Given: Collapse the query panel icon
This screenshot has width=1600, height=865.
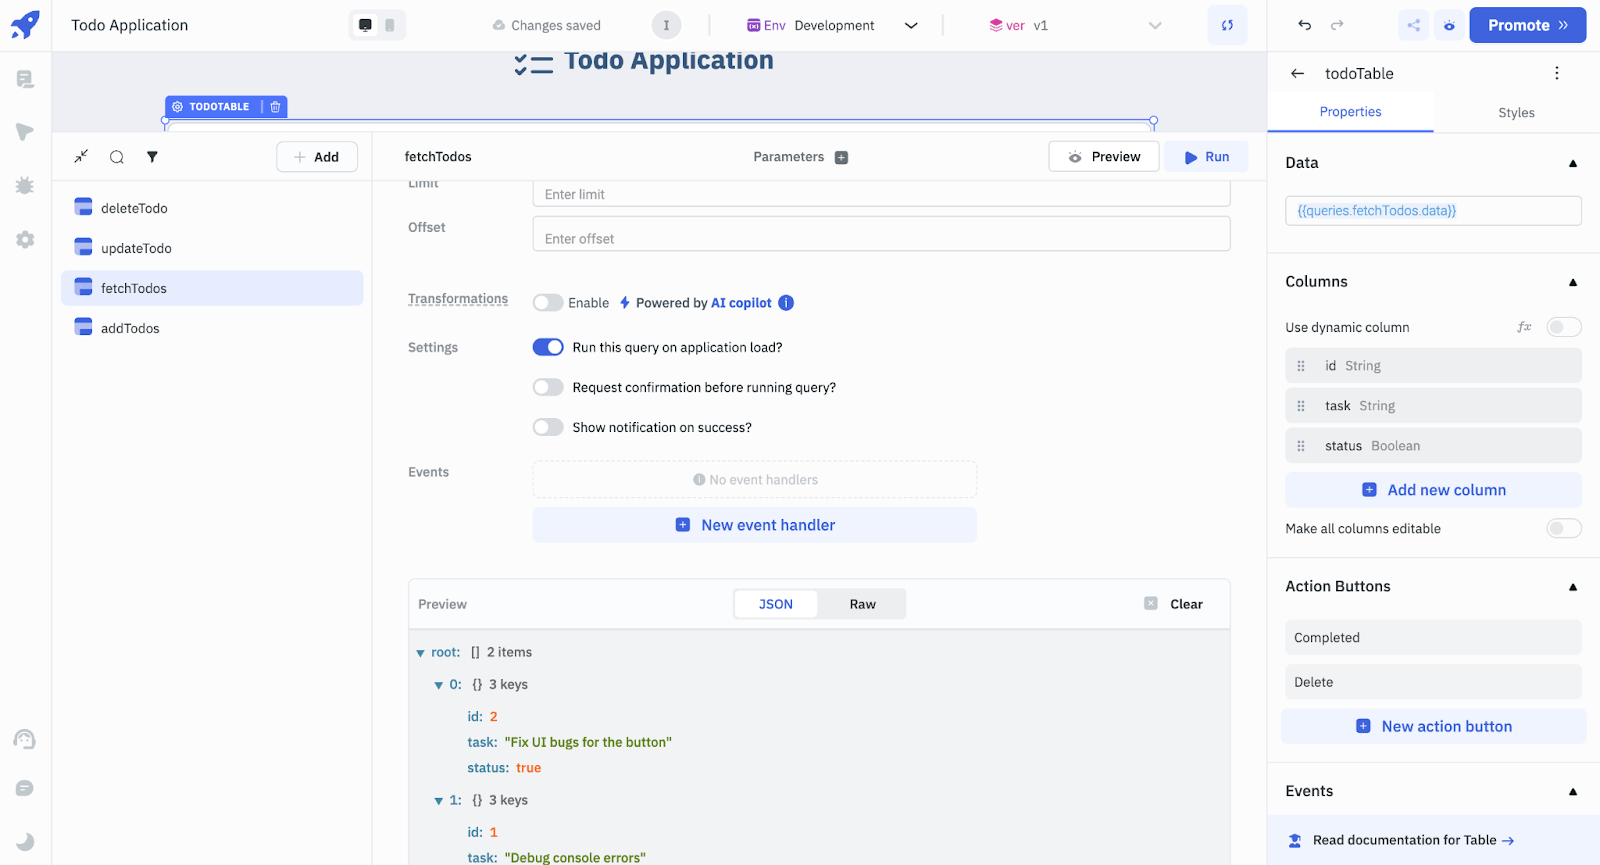Looking at the screenshot, I should click(81, 156).
